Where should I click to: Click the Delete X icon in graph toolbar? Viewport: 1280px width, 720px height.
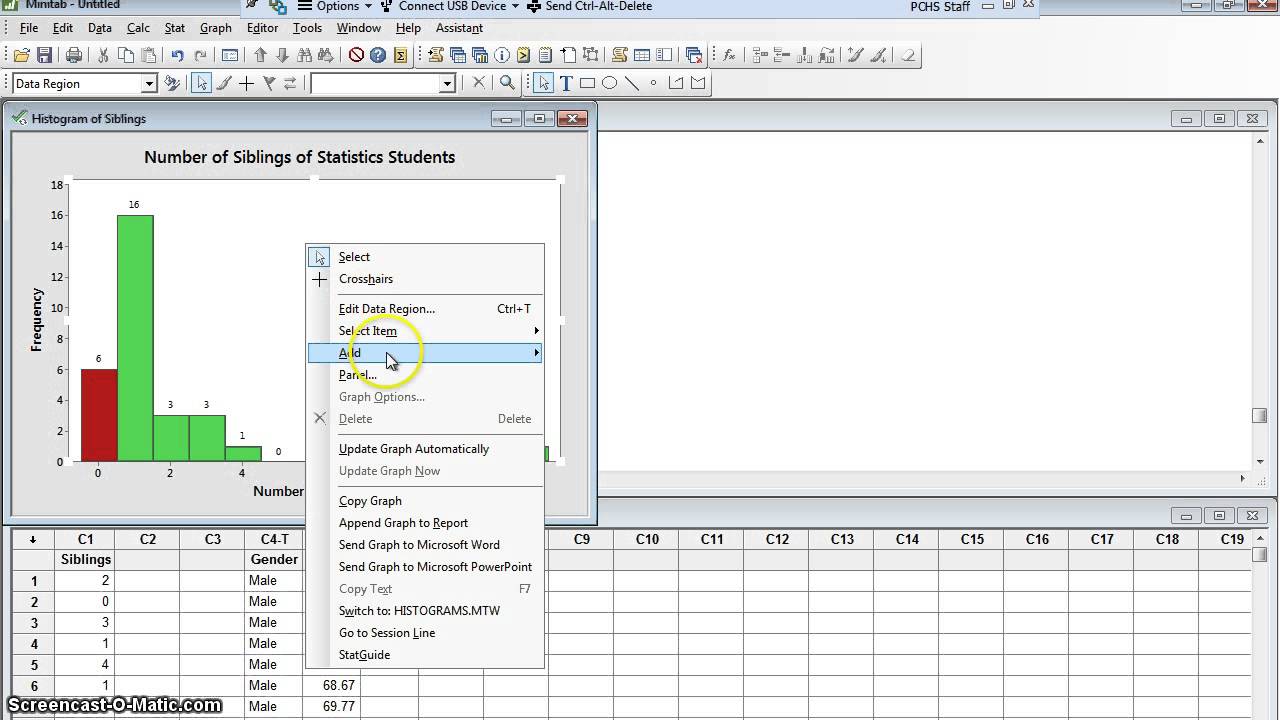pyautogui.click(x=479, y=84)
